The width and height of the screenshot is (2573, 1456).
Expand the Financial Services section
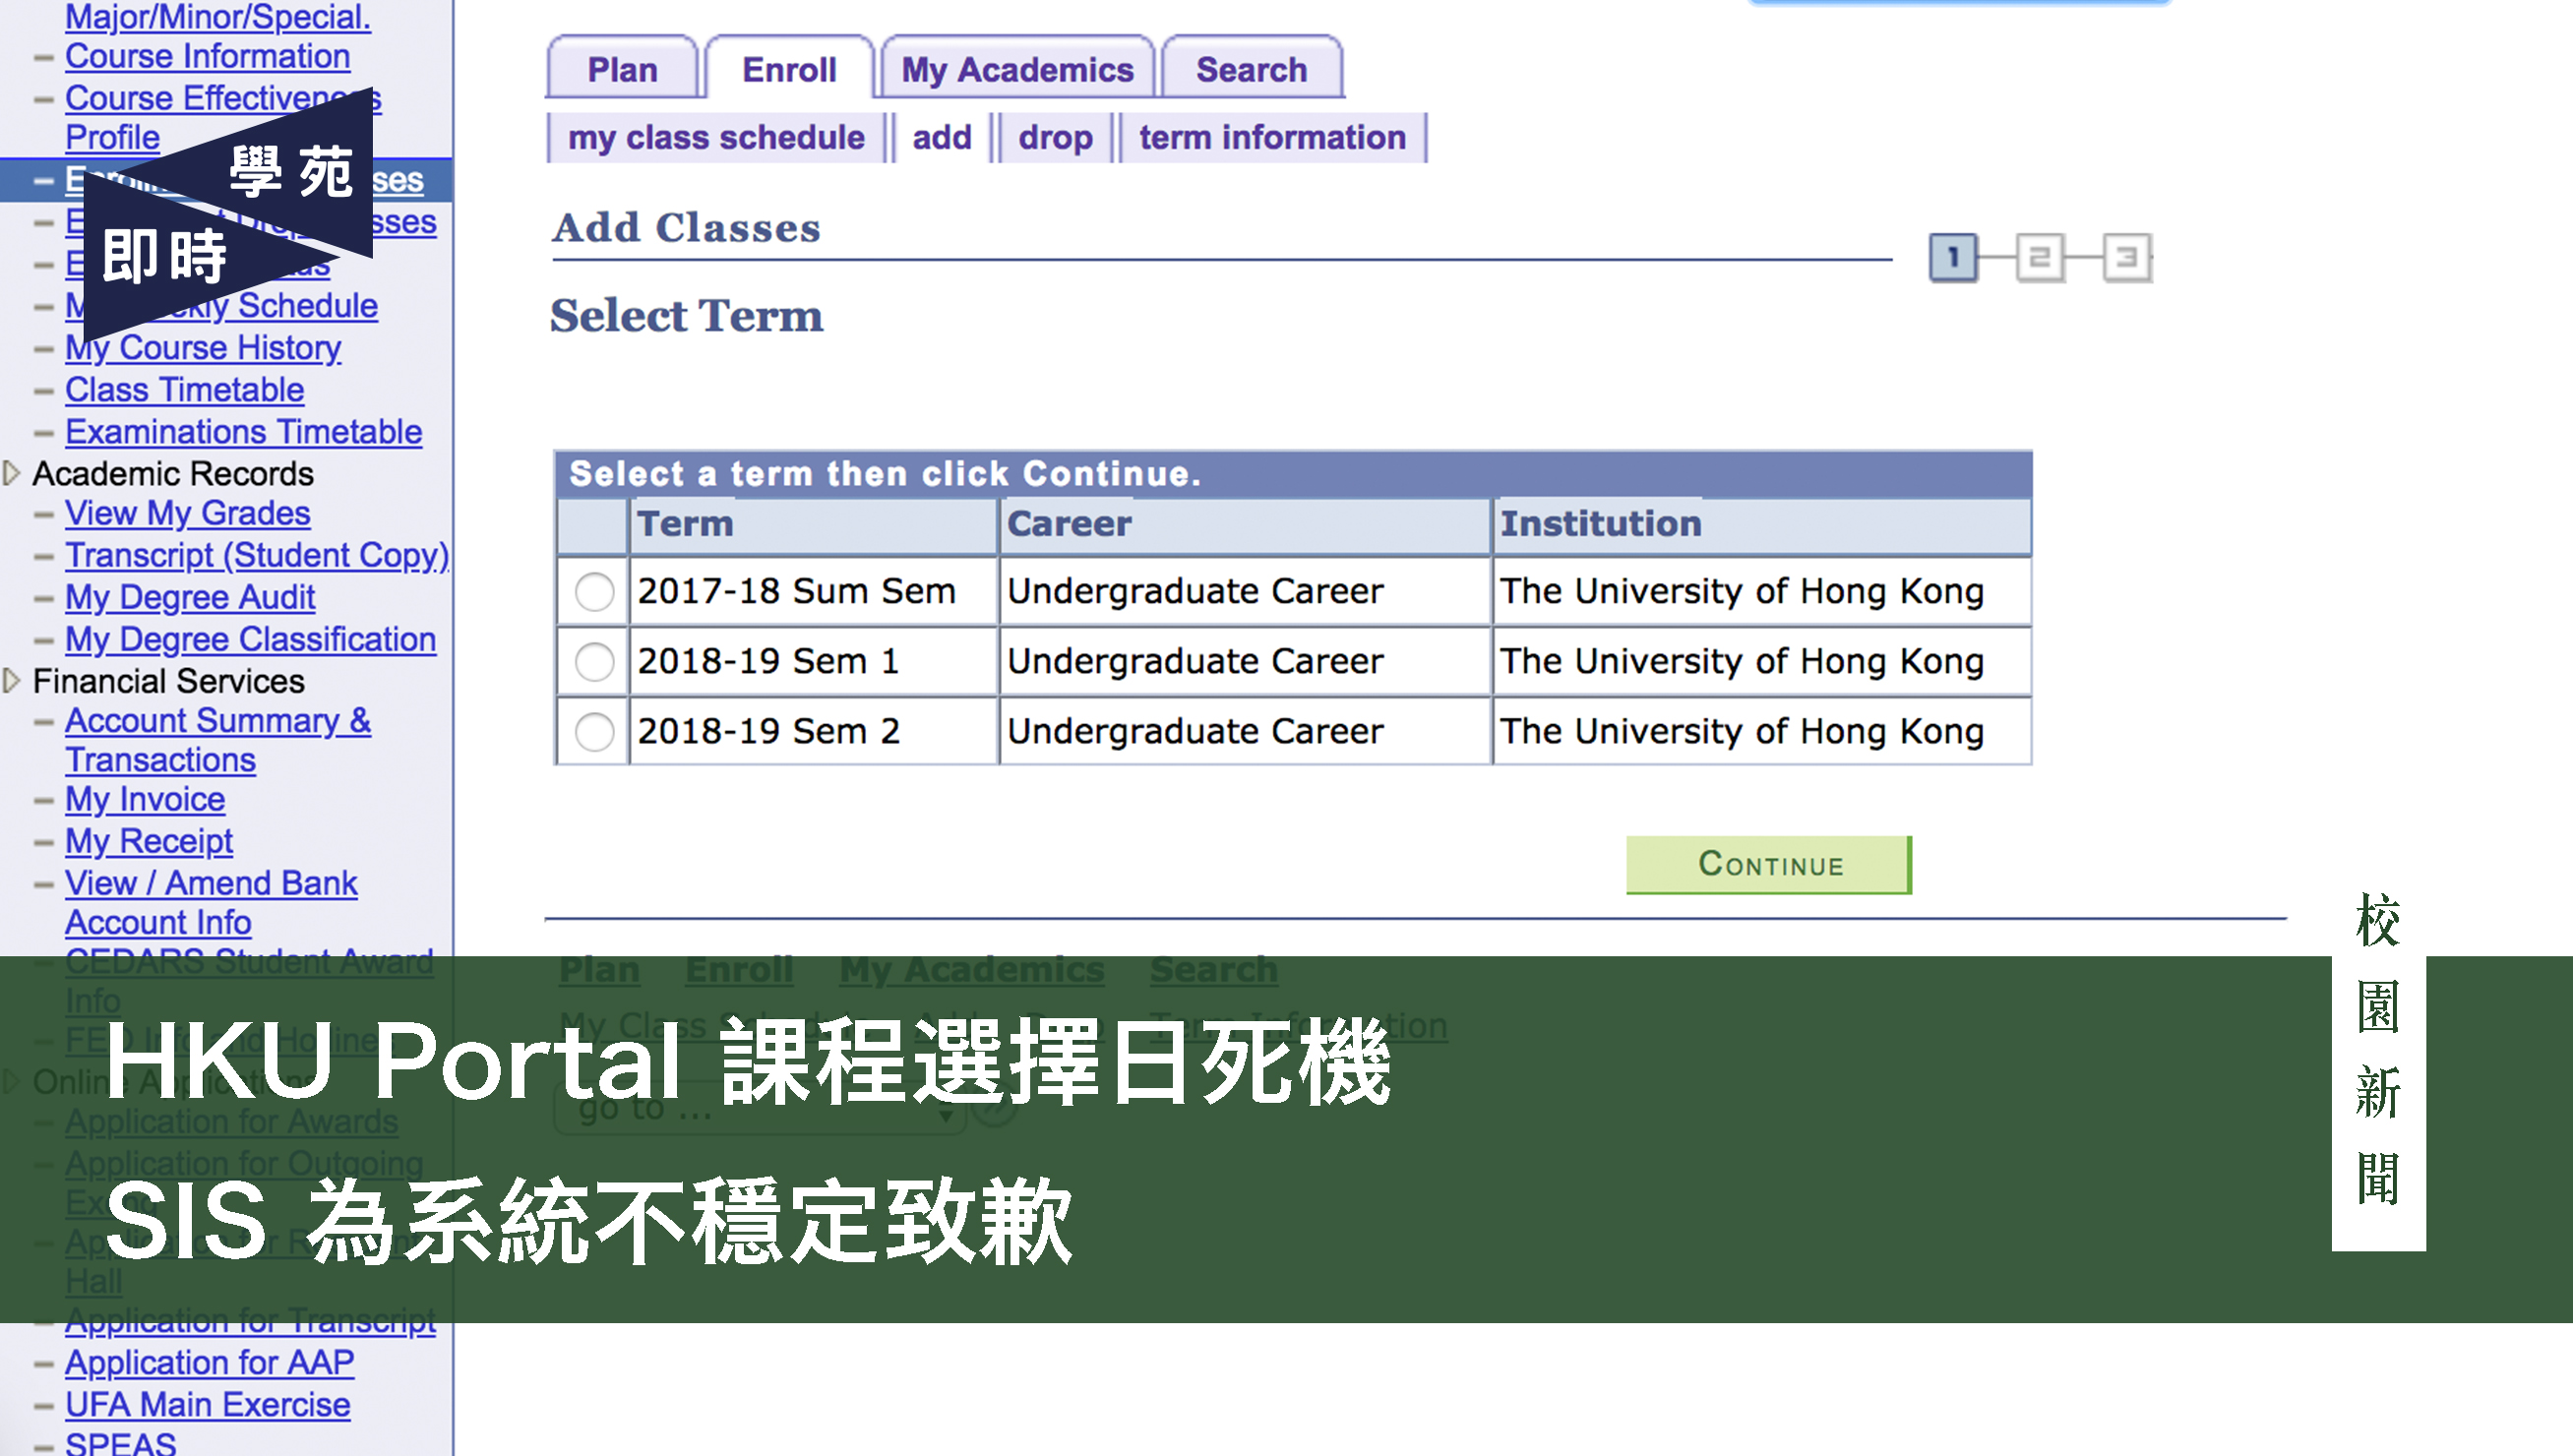[12, 681]
